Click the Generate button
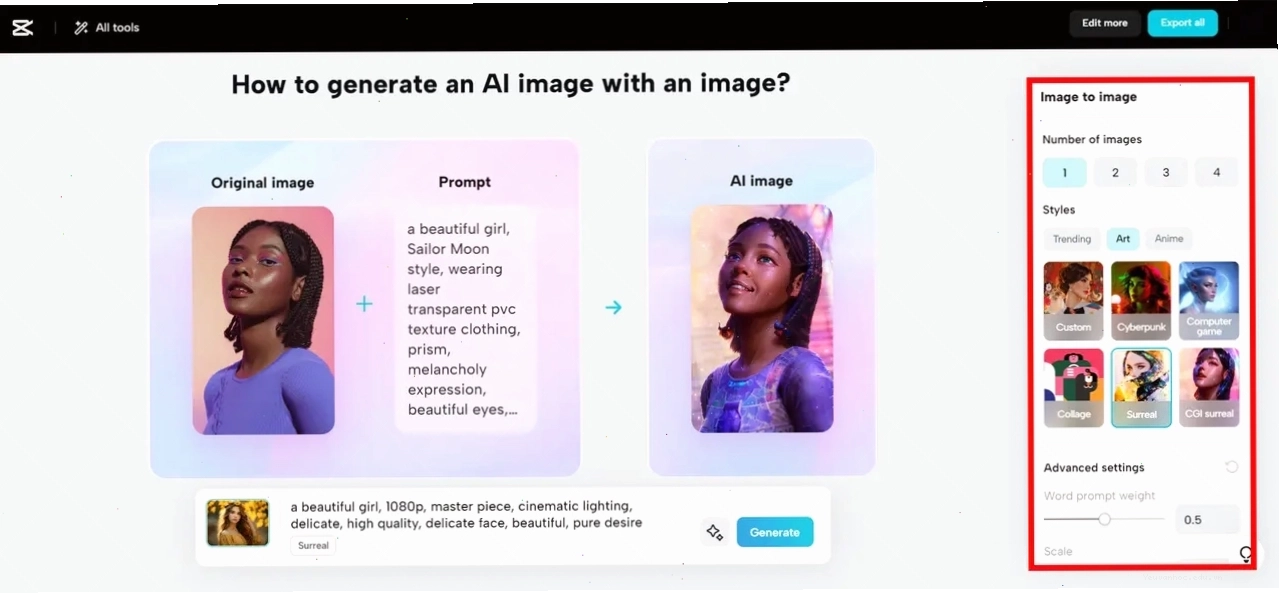The image size is (1279, 594). point(775,532)
